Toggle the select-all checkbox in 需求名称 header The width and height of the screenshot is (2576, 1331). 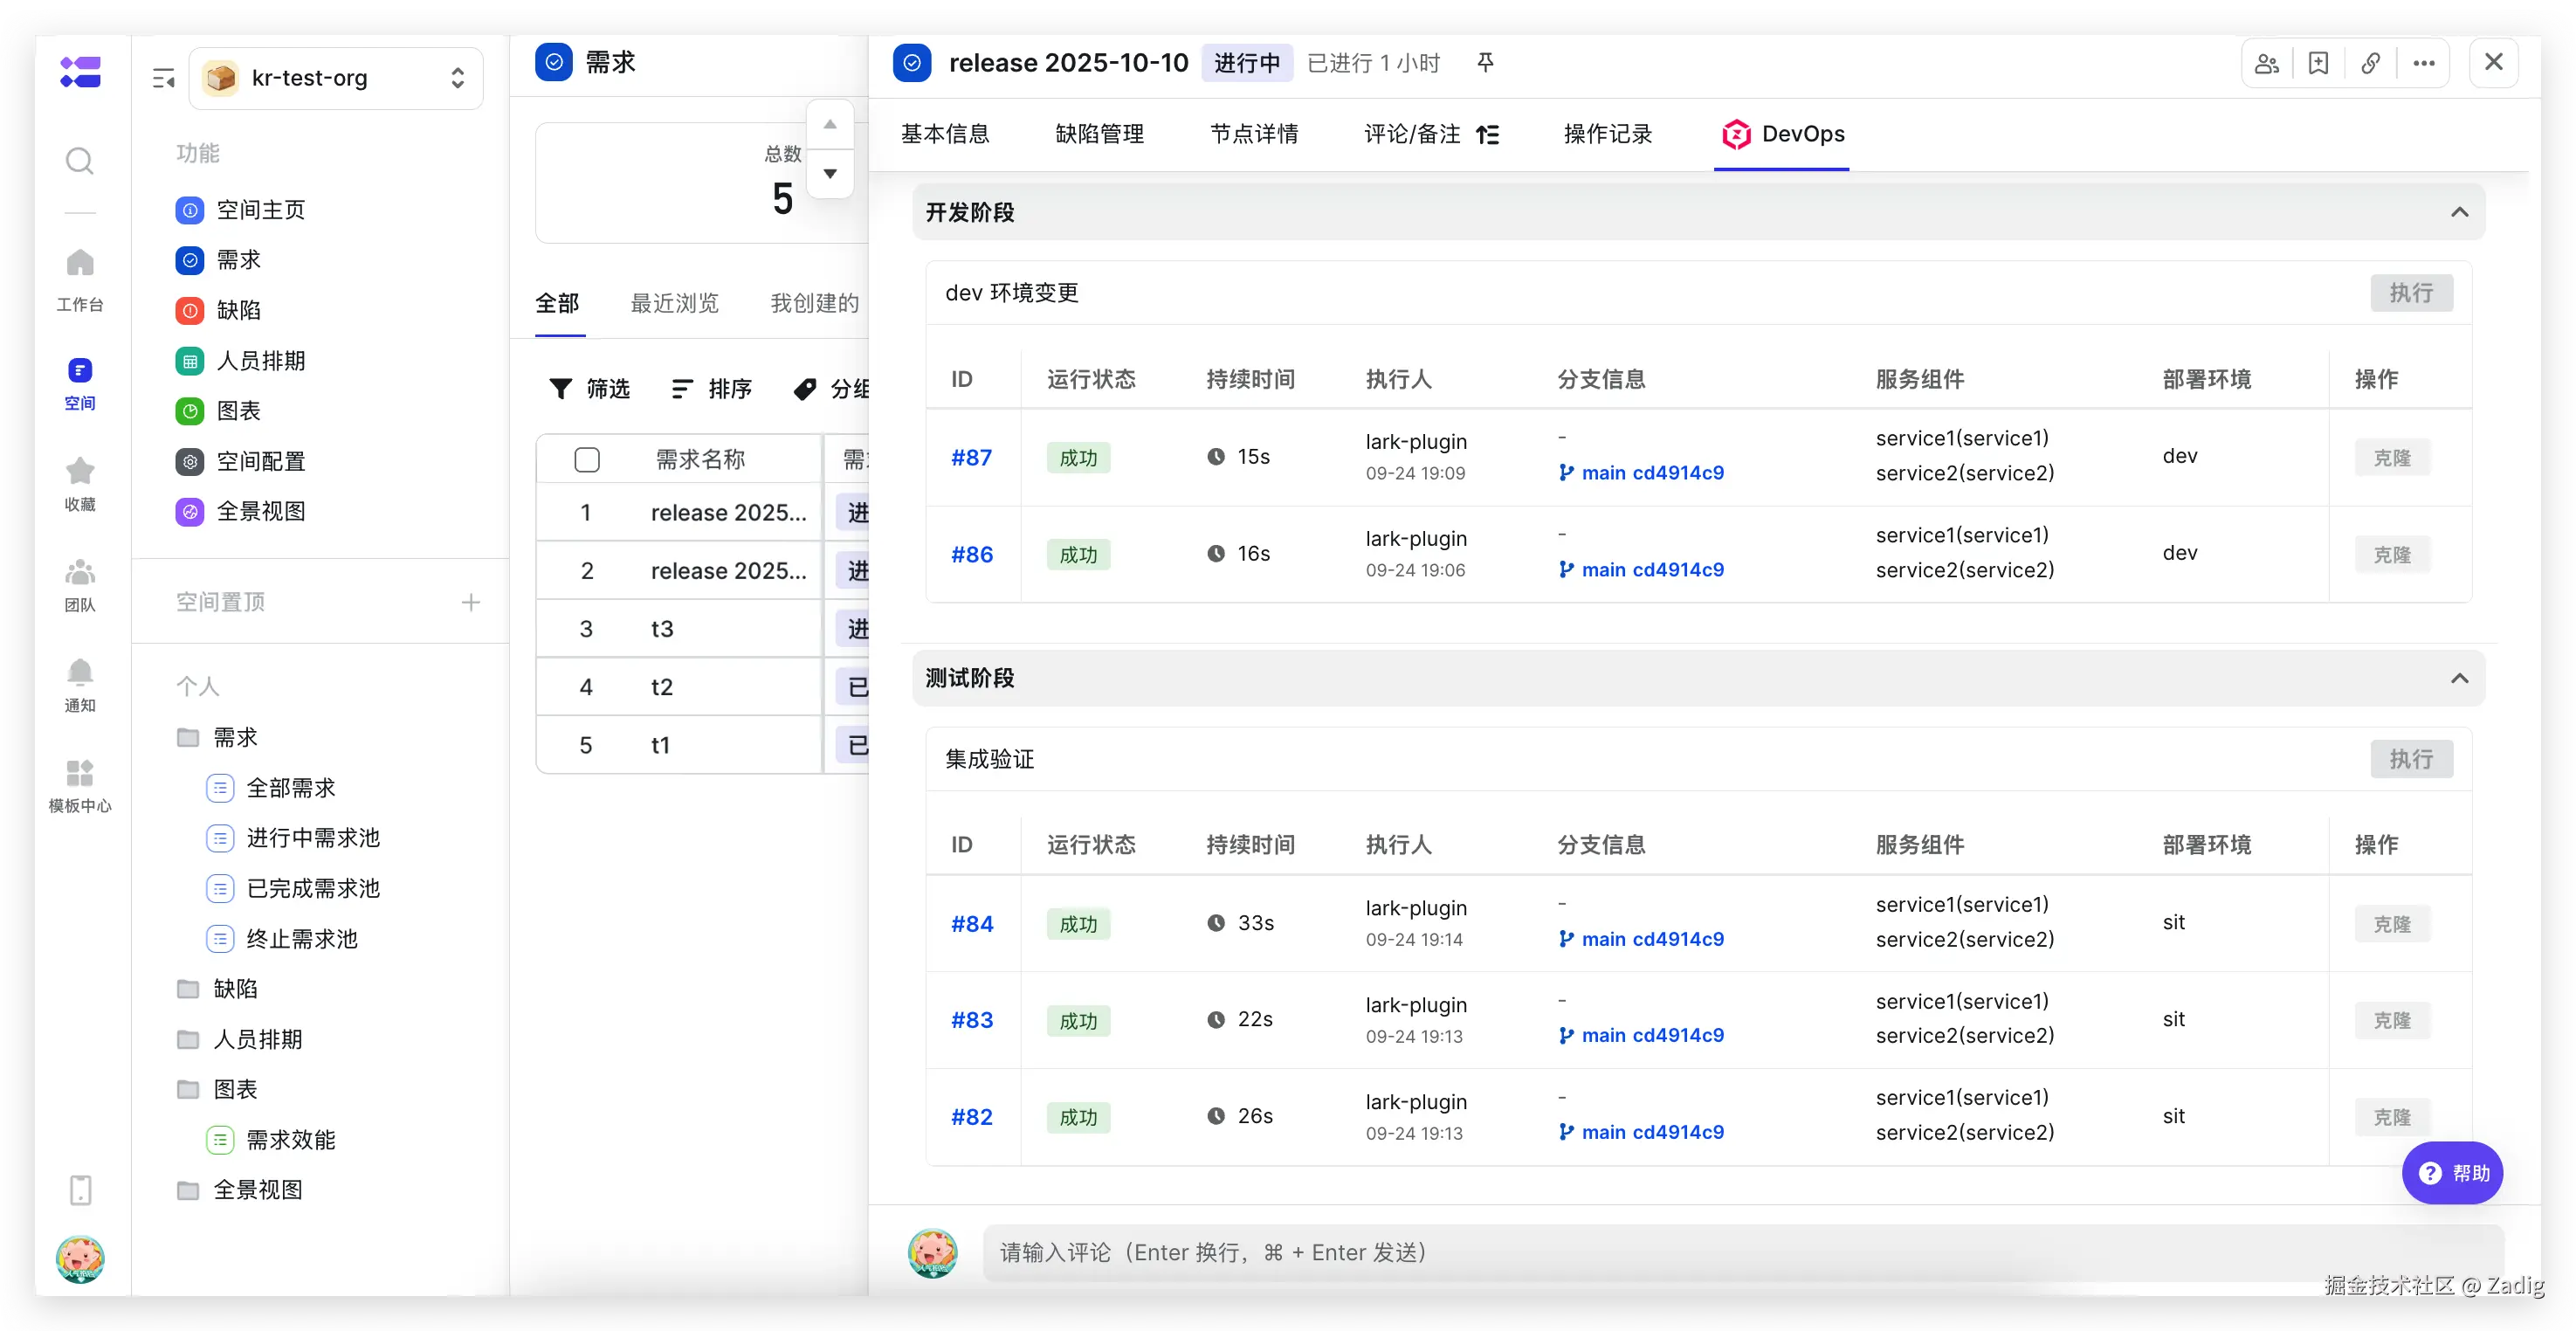[587, 459]
